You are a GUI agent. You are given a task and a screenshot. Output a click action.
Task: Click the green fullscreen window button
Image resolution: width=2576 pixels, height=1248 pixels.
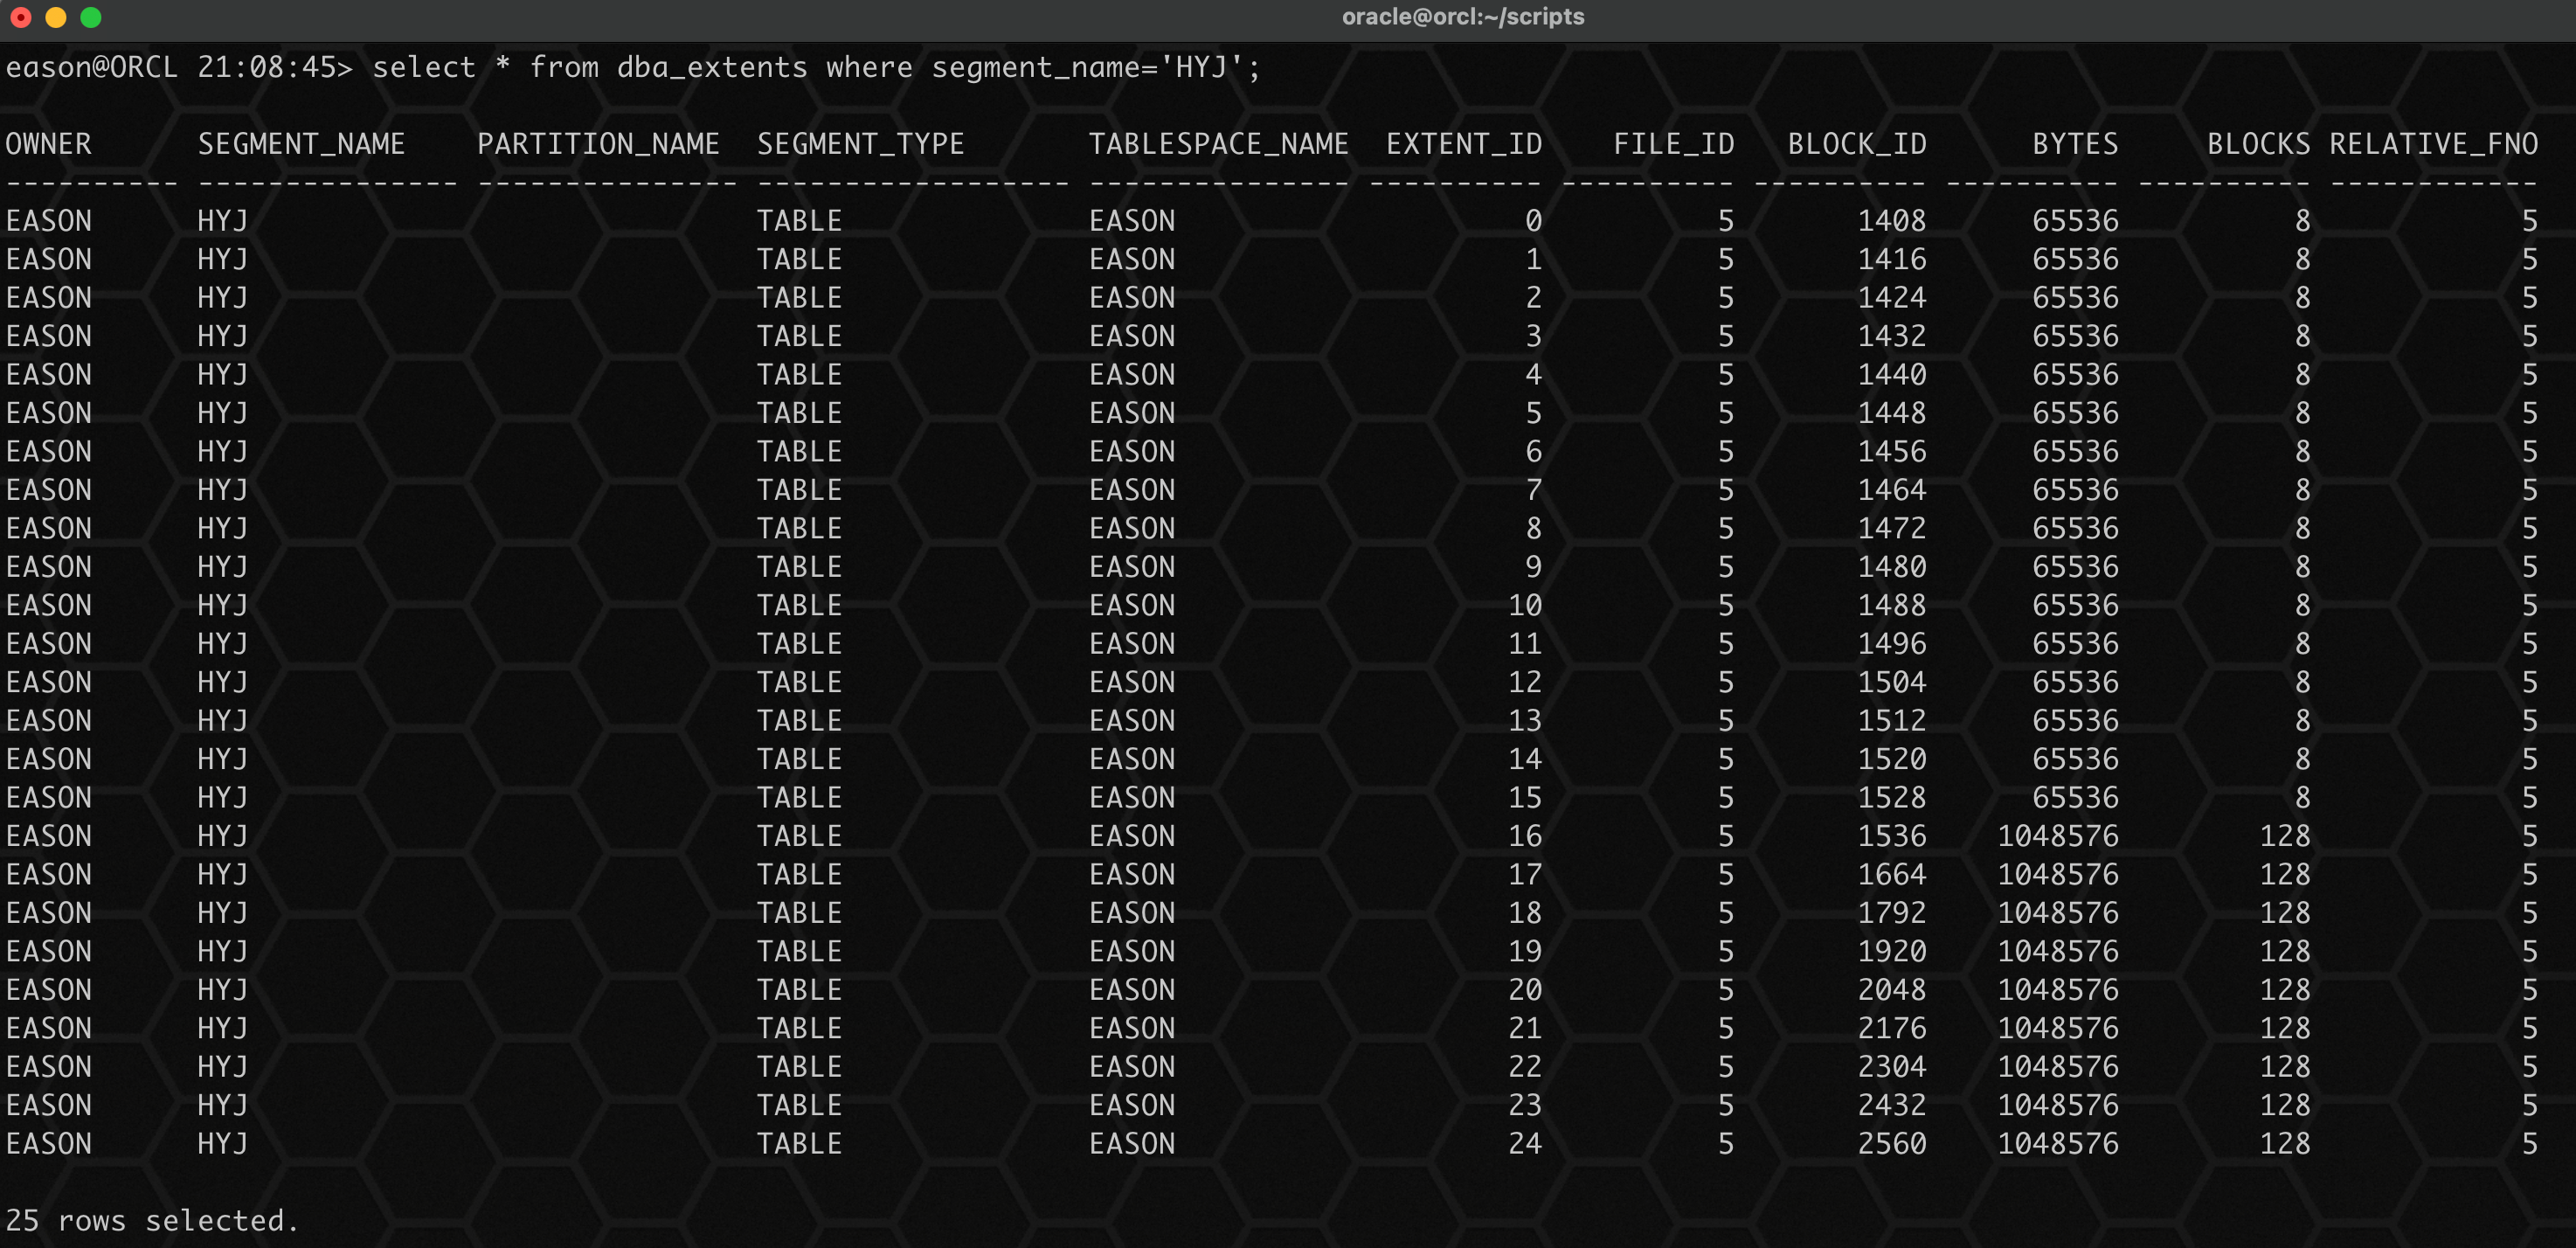pyautogui.click(x=91, y=17)
